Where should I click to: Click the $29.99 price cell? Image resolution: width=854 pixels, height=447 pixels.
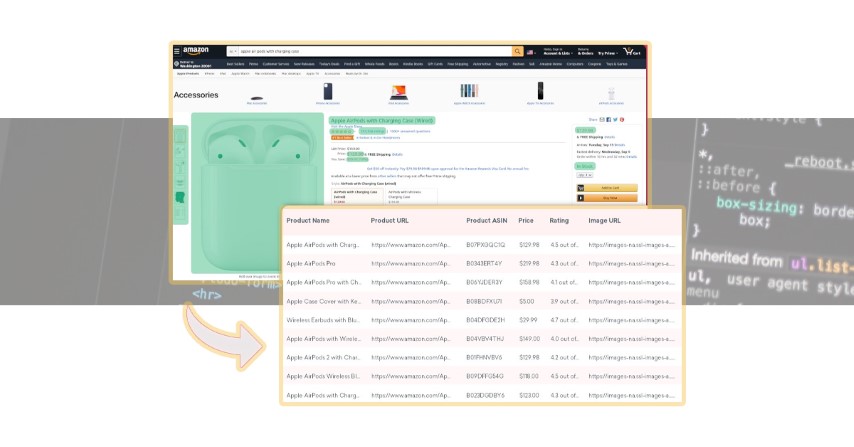point(528,320)
